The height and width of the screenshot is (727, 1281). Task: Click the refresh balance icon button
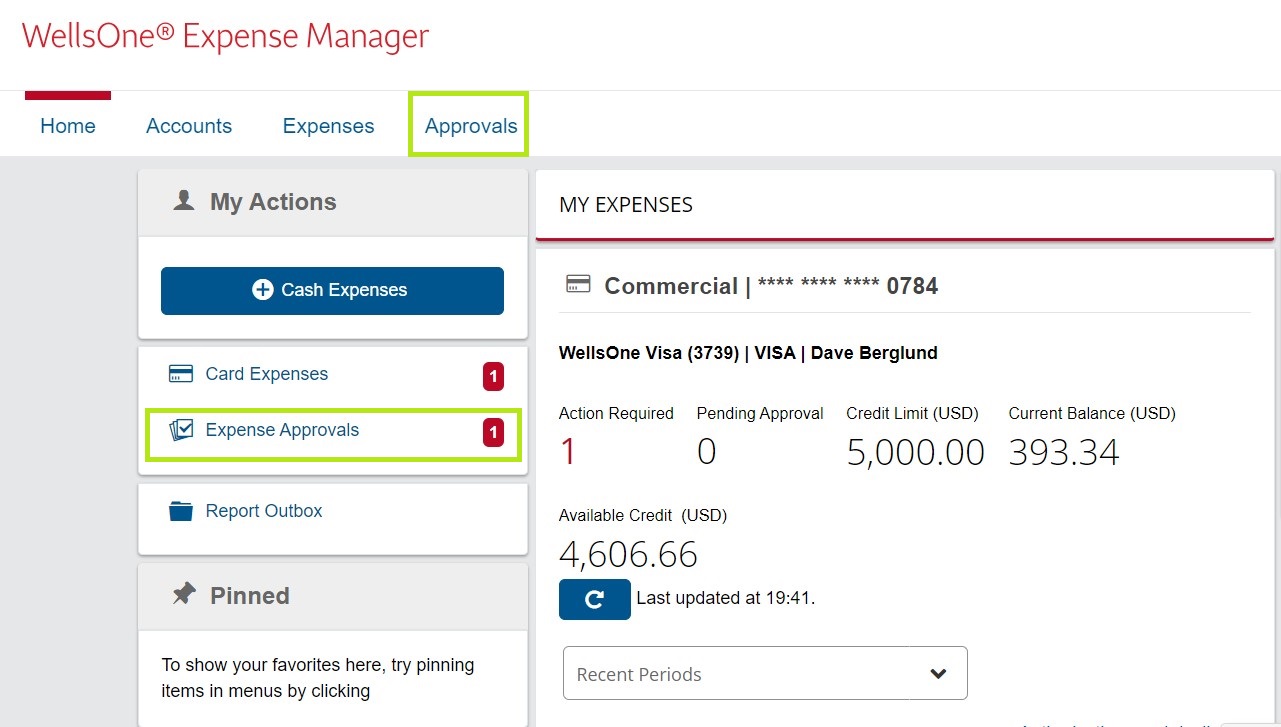point(594,599)
